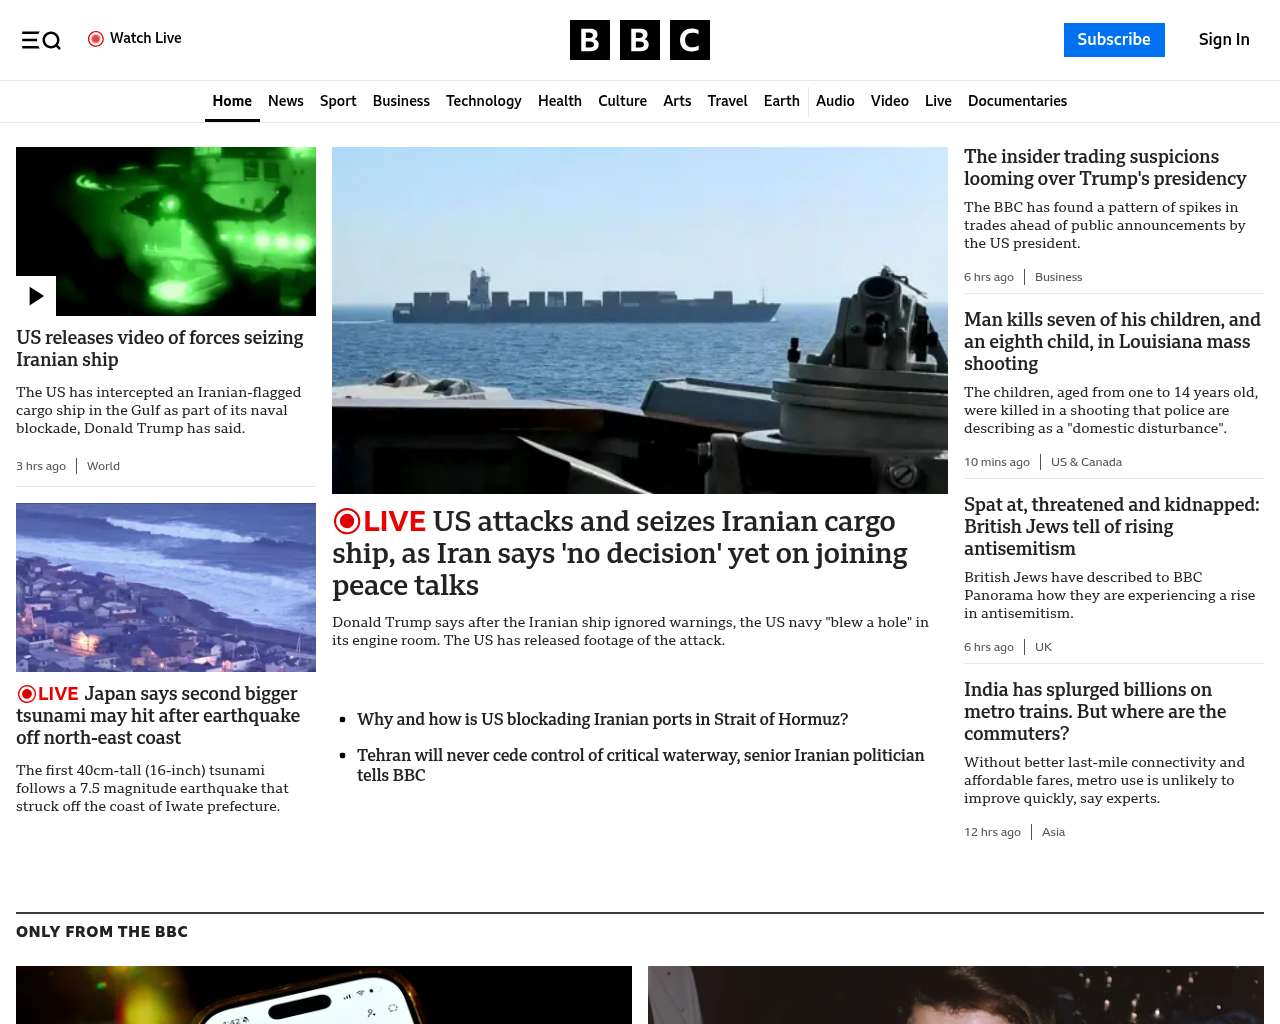Viewport: 1280px width, 1024px height.
Task: Go to the Documentaries section
Action: [1017, 101]
